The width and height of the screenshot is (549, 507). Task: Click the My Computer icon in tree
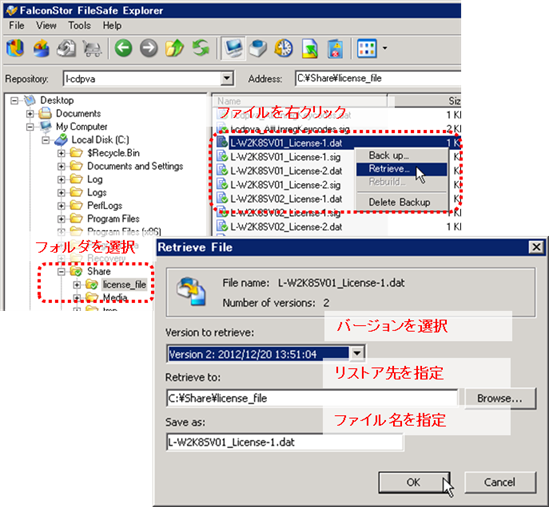tap(46, 126)
